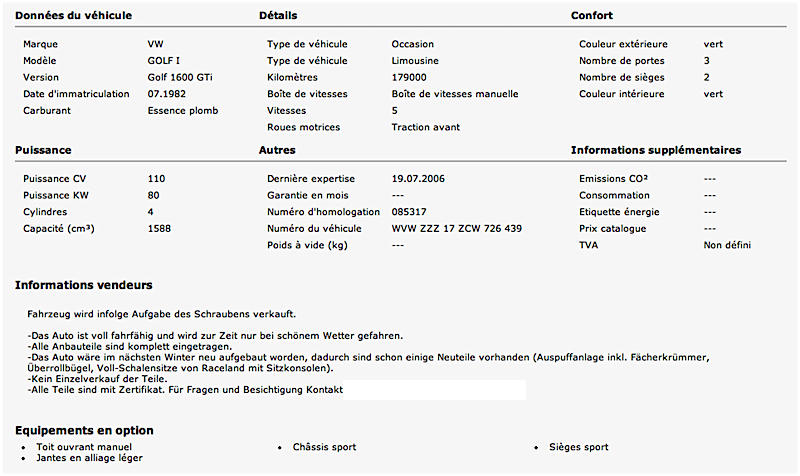Click the "Sièges sport" option
The height and width of the screenshot is (476, 800).
[579, 447]
